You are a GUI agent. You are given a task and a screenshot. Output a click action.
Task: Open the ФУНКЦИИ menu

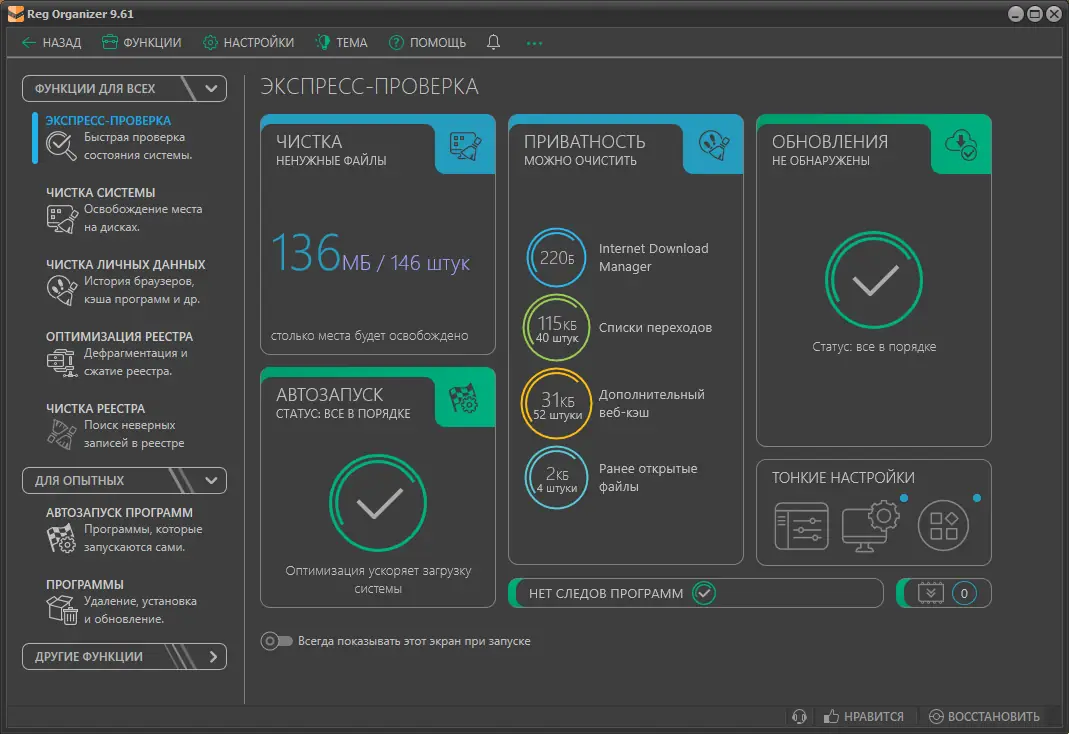(x=142, y=42)
